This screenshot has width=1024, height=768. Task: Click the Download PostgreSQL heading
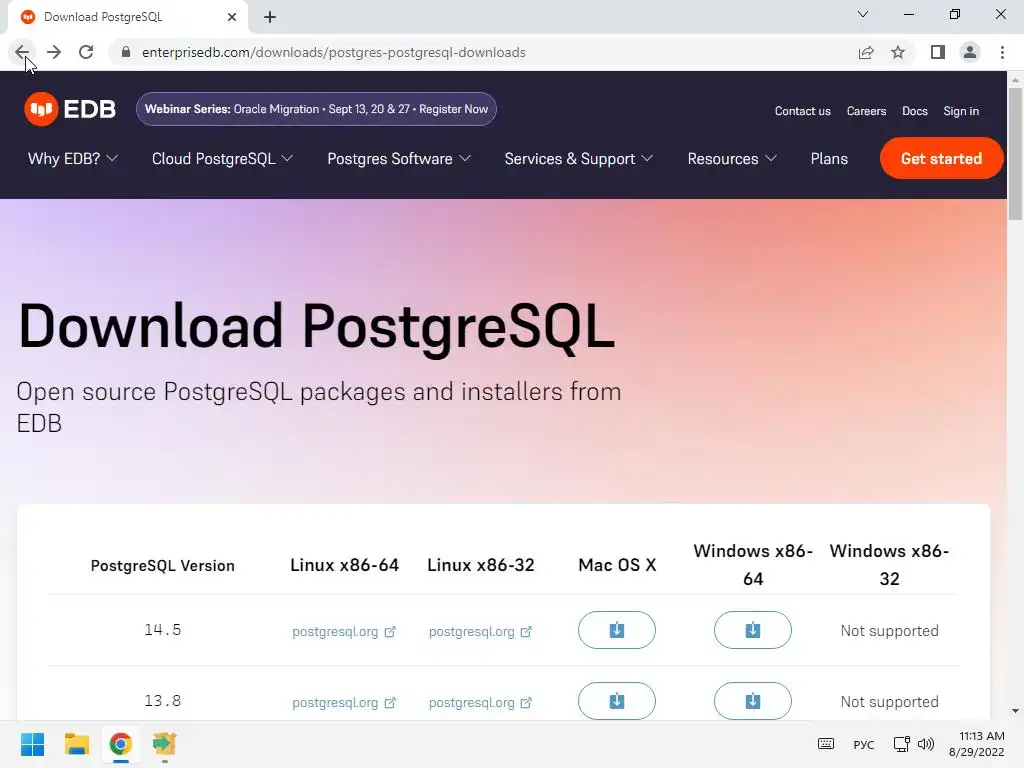[317, 327]
